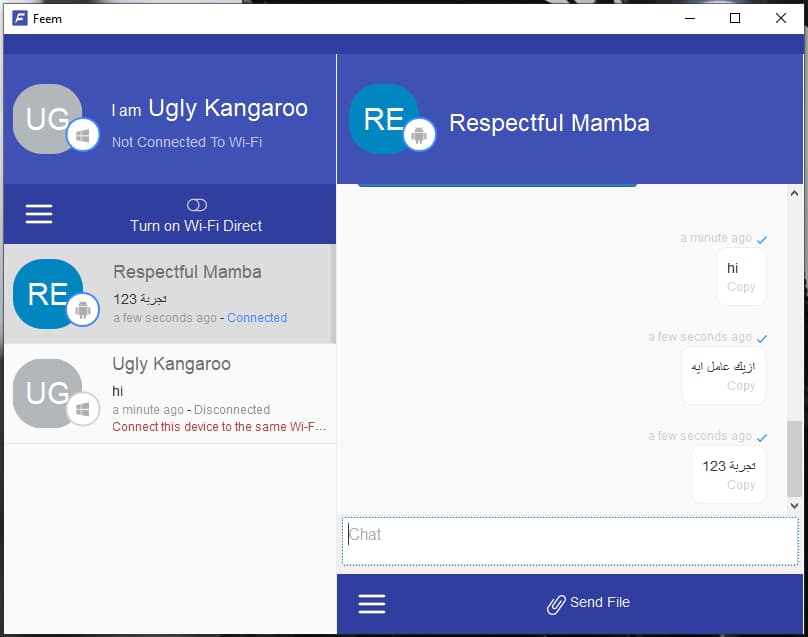
Task: Copy the 'hi' message
Action: (741, 287)
